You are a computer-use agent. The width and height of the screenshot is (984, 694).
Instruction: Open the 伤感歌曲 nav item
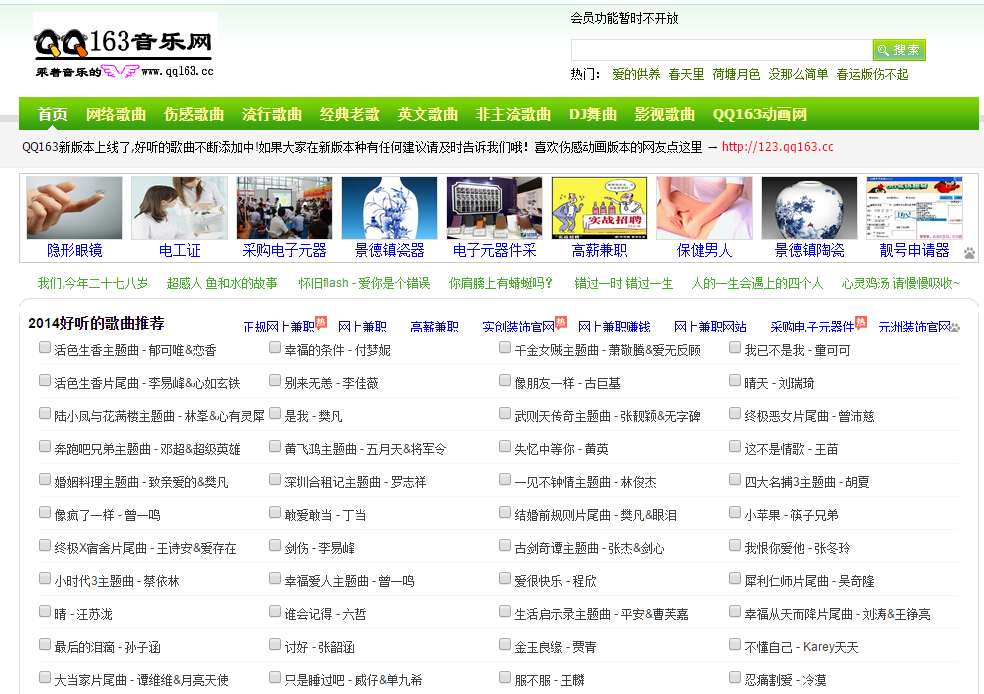coord(193,114)
